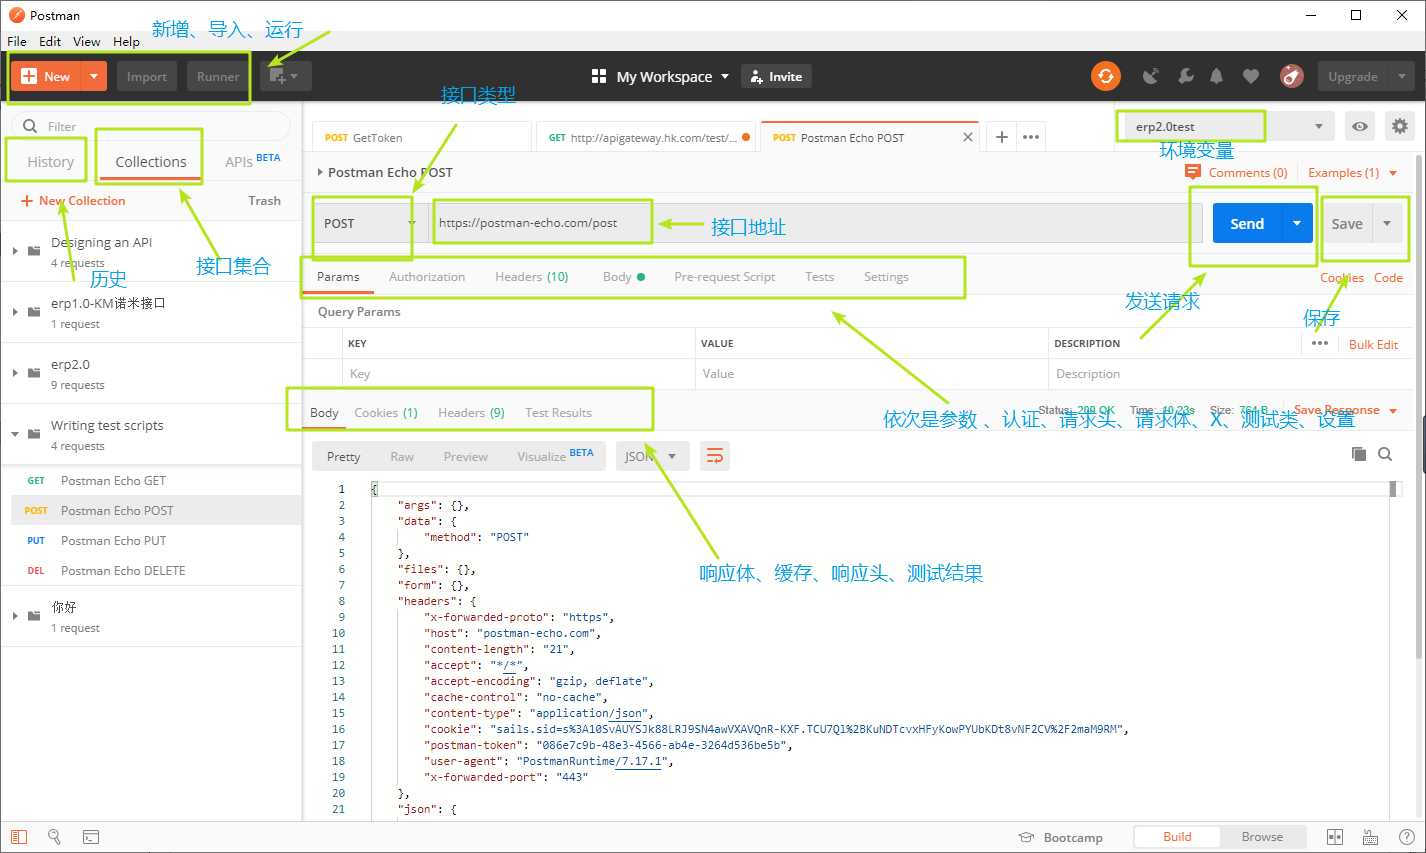Click the Invite button
1426x853 pixels.
point(775,76)
